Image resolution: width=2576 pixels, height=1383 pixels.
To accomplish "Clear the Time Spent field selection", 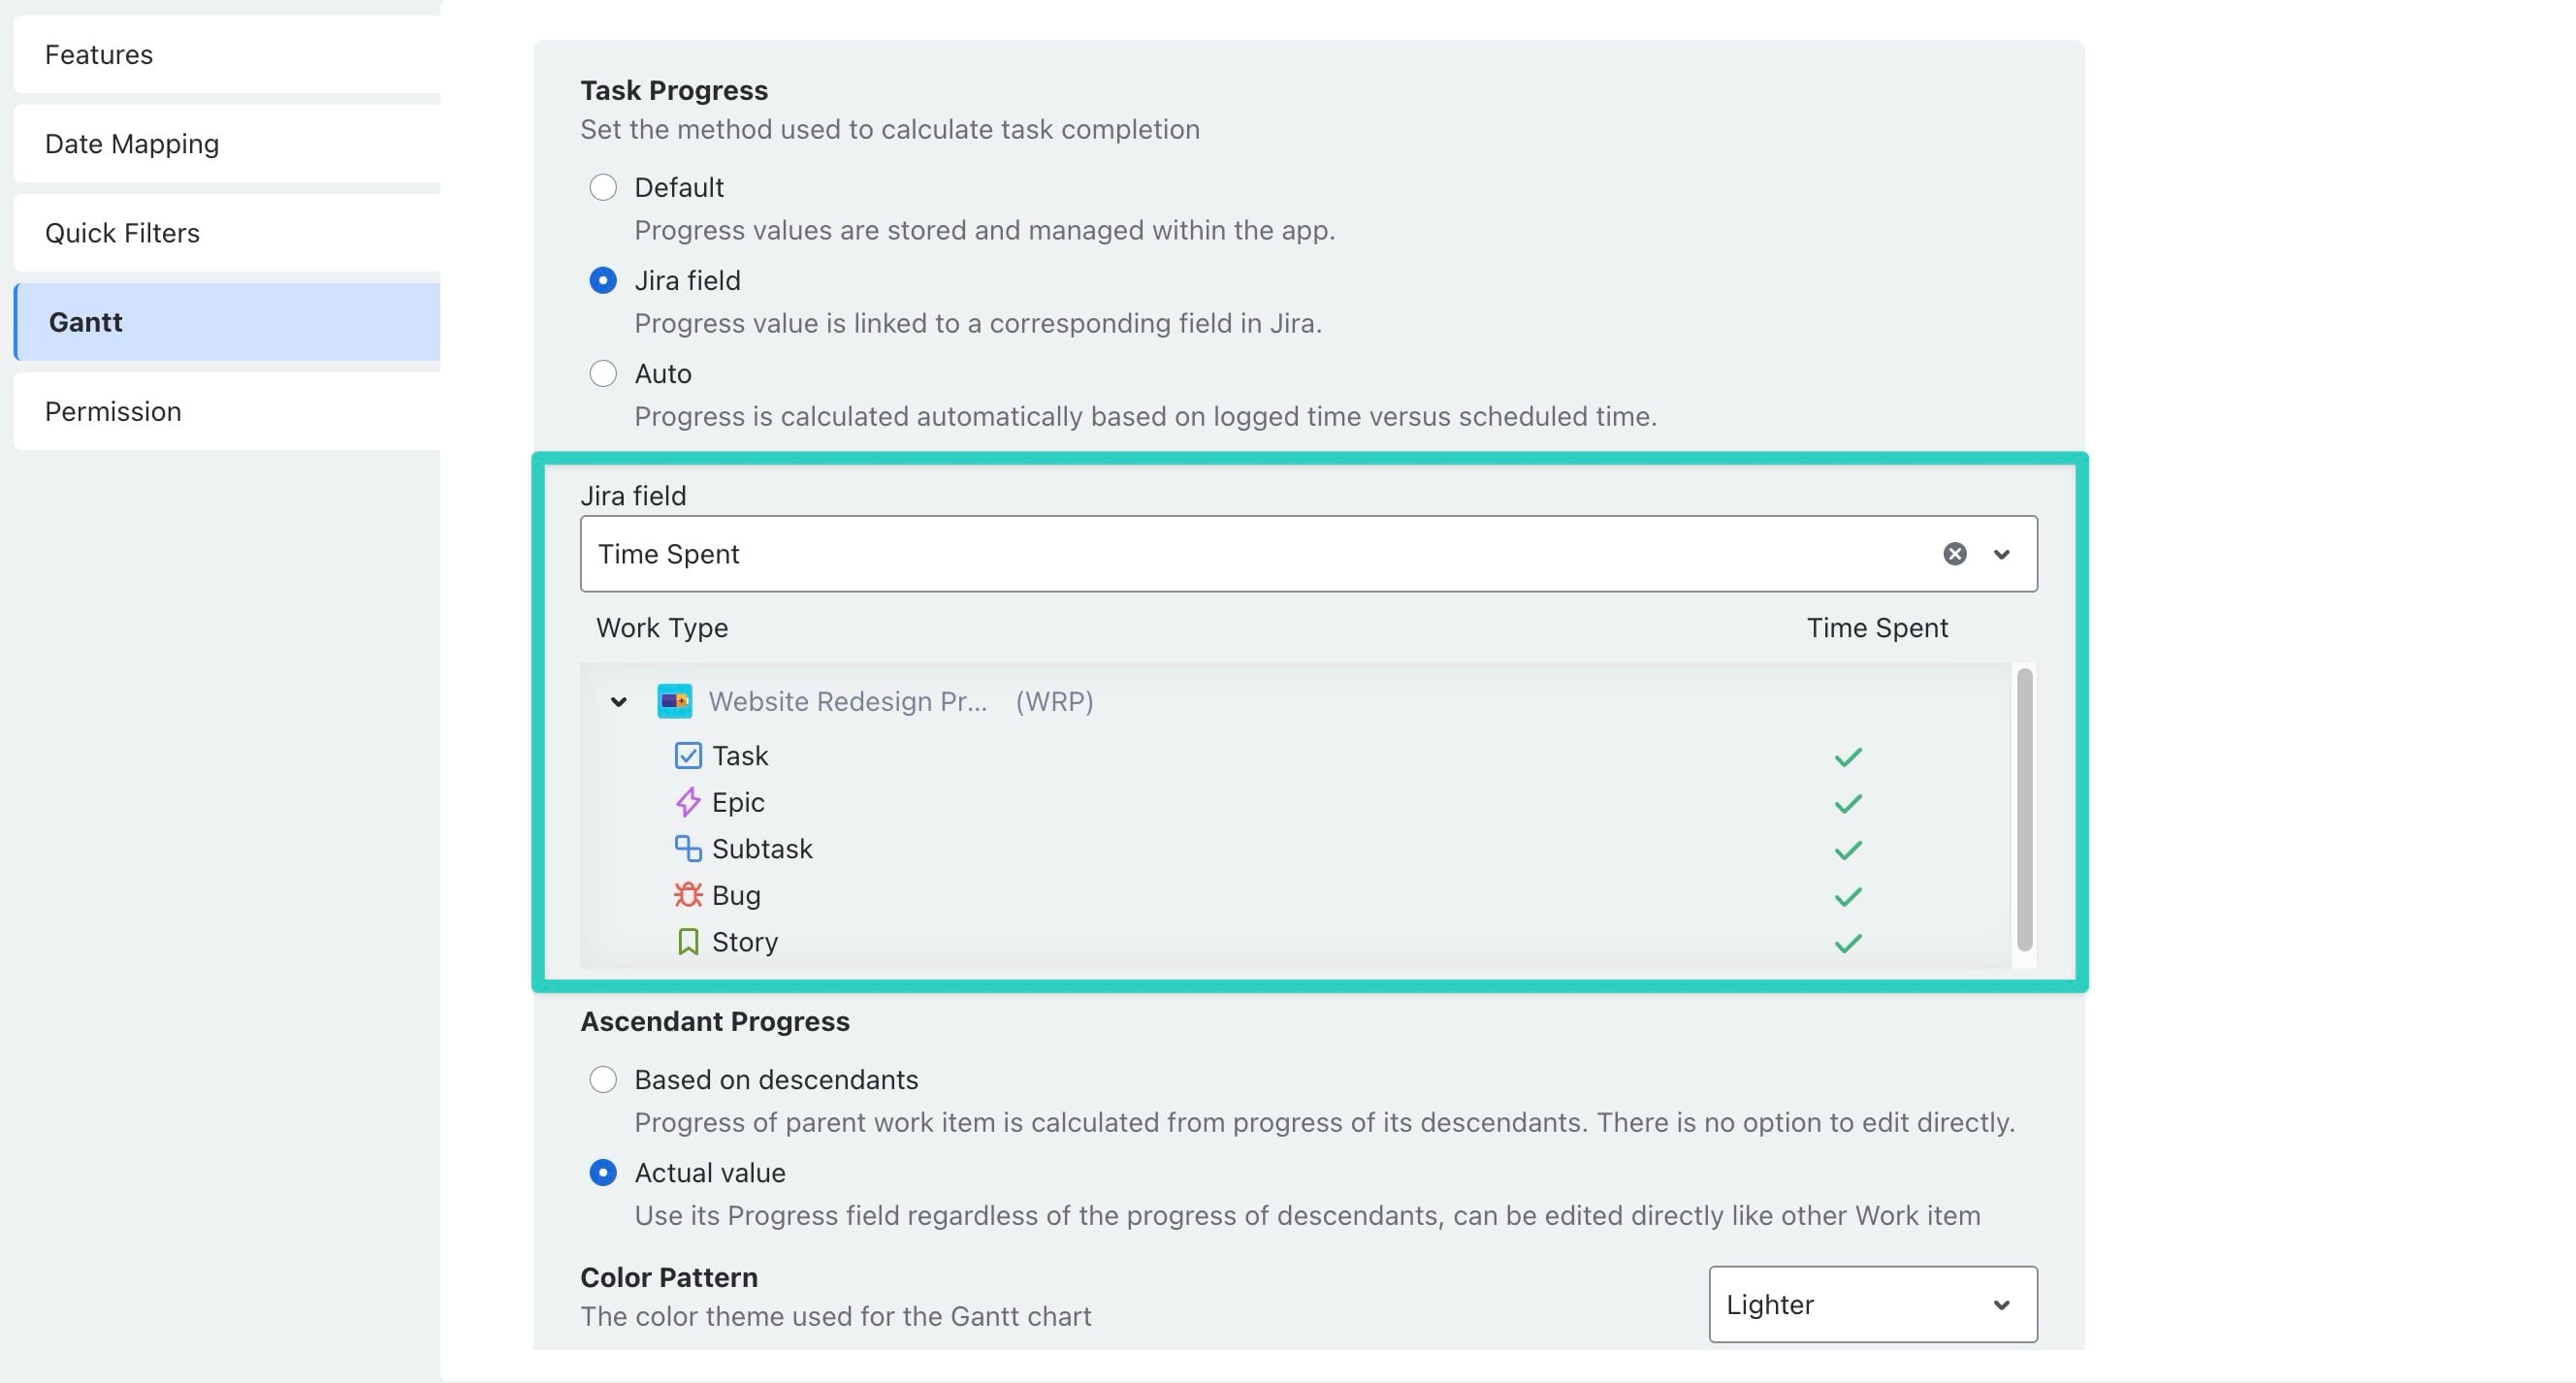I will [x=1955, y=554].
